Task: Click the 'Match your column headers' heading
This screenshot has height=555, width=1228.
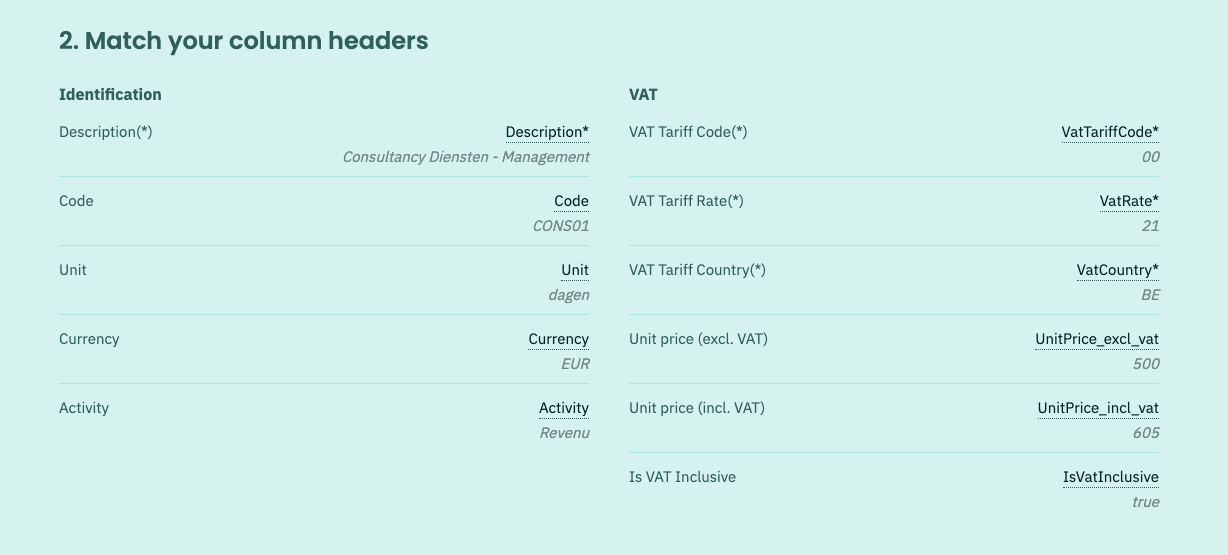Action: (244, 41)
